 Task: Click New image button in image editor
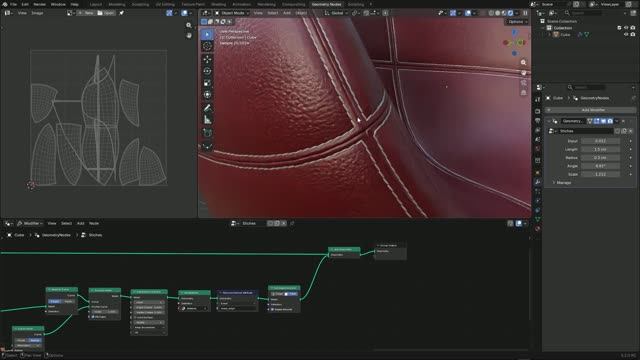coord(86,13)
